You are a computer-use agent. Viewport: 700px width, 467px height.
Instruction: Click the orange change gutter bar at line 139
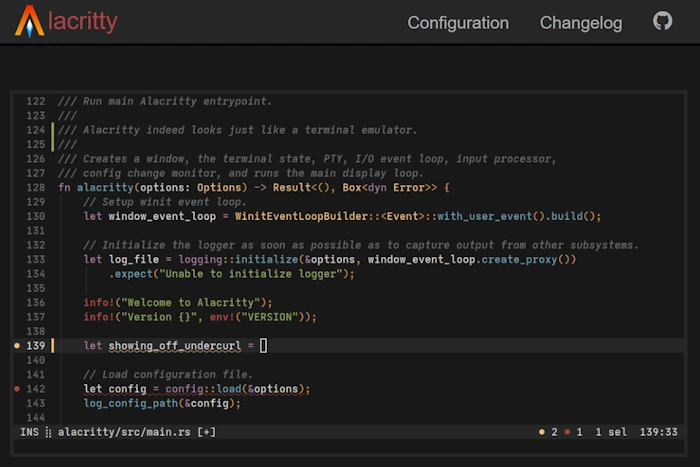(x=53, y=346)
